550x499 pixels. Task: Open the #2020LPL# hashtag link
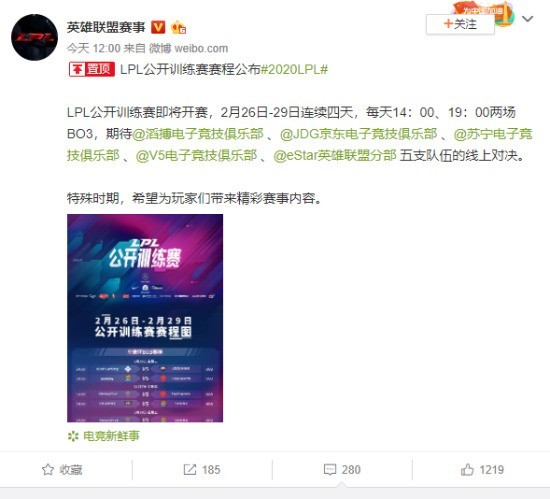(294, 69)
